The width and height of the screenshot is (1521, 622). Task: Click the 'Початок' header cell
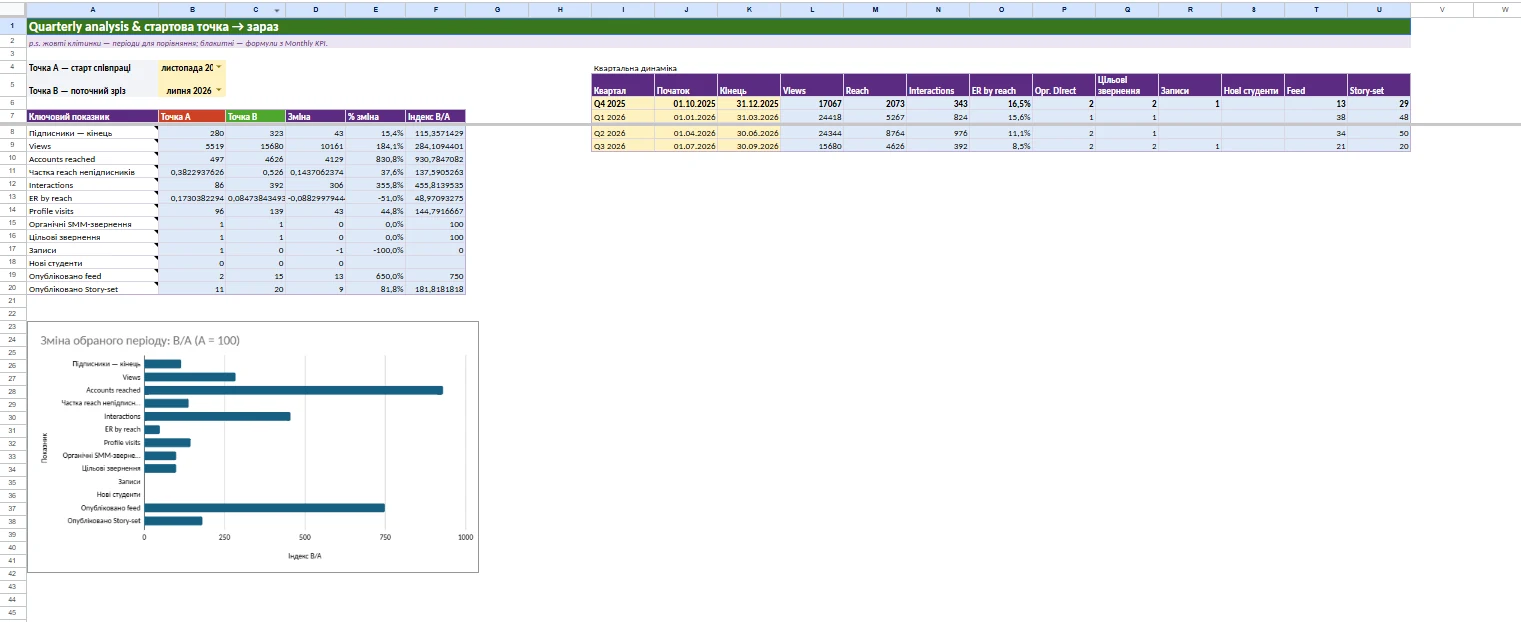tap(686, 85)
